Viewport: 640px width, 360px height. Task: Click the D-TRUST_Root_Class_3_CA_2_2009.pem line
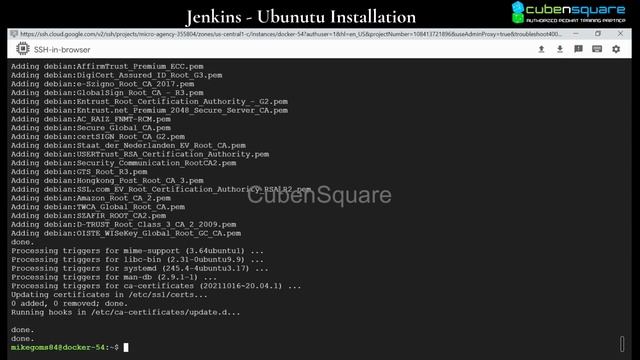(x=123, y=224)
